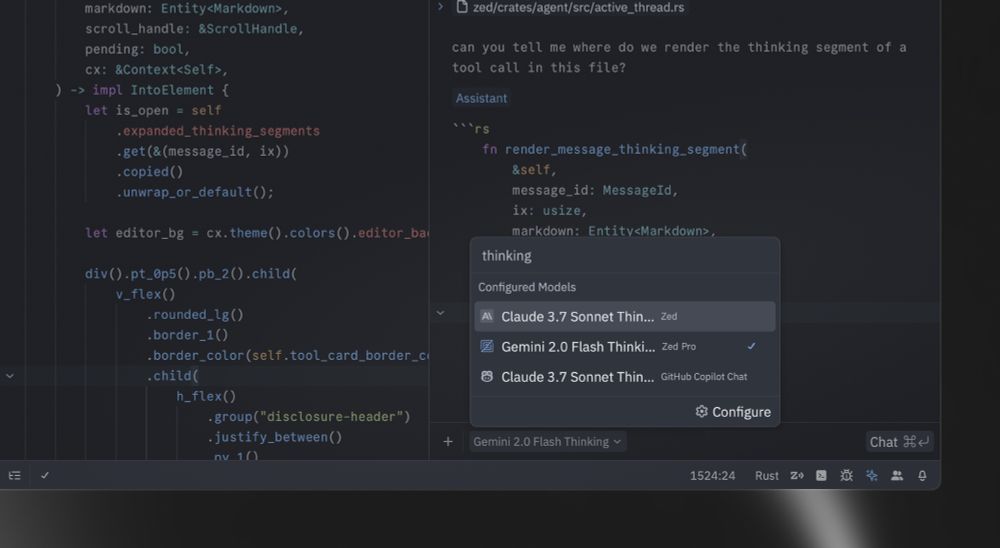Click the checkmark next to Gemini model
1000x548 pixels.
(751, 346)
